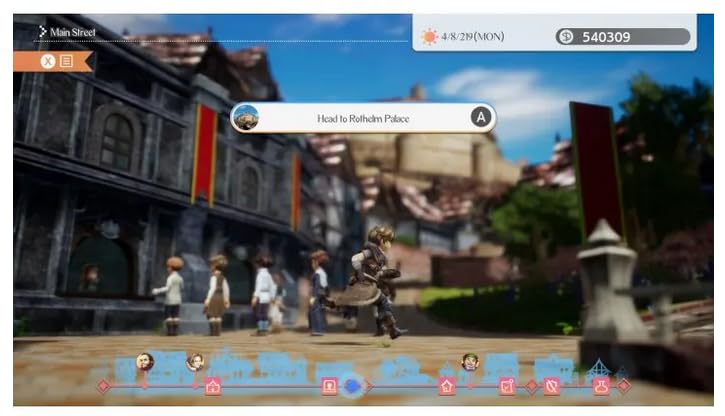Click the Main Street location label
Viewport: 725px width, 416px height.
pyautogui.click(x=73, y=32)
